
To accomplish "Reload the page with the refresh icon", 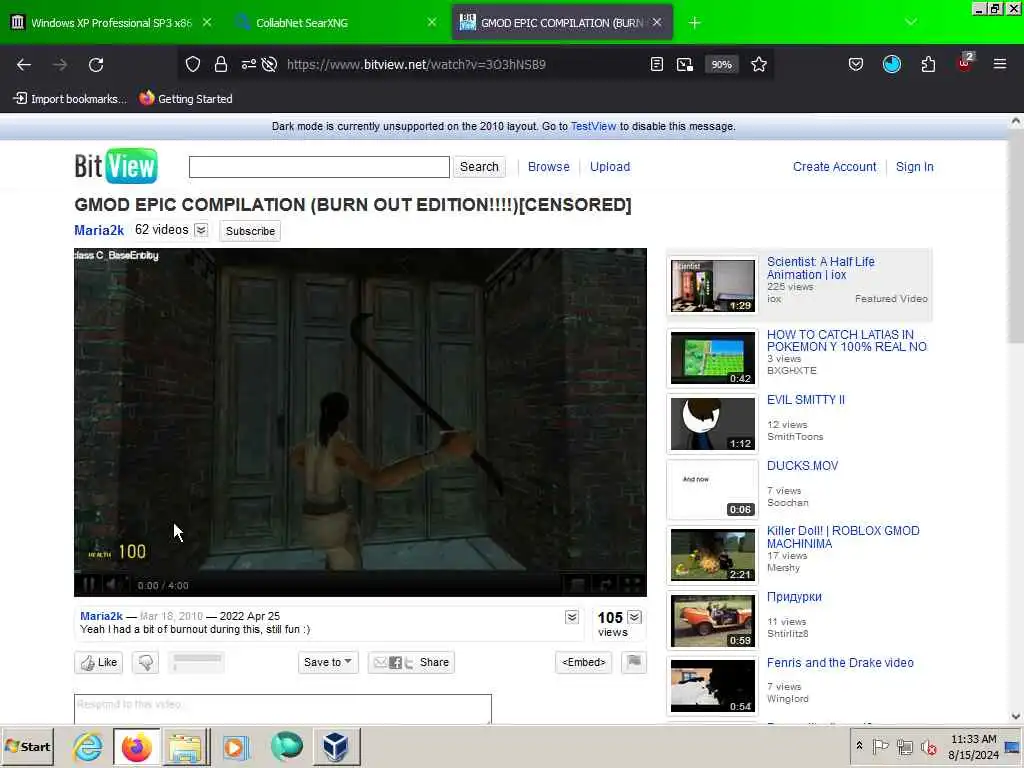I will 96,65.
